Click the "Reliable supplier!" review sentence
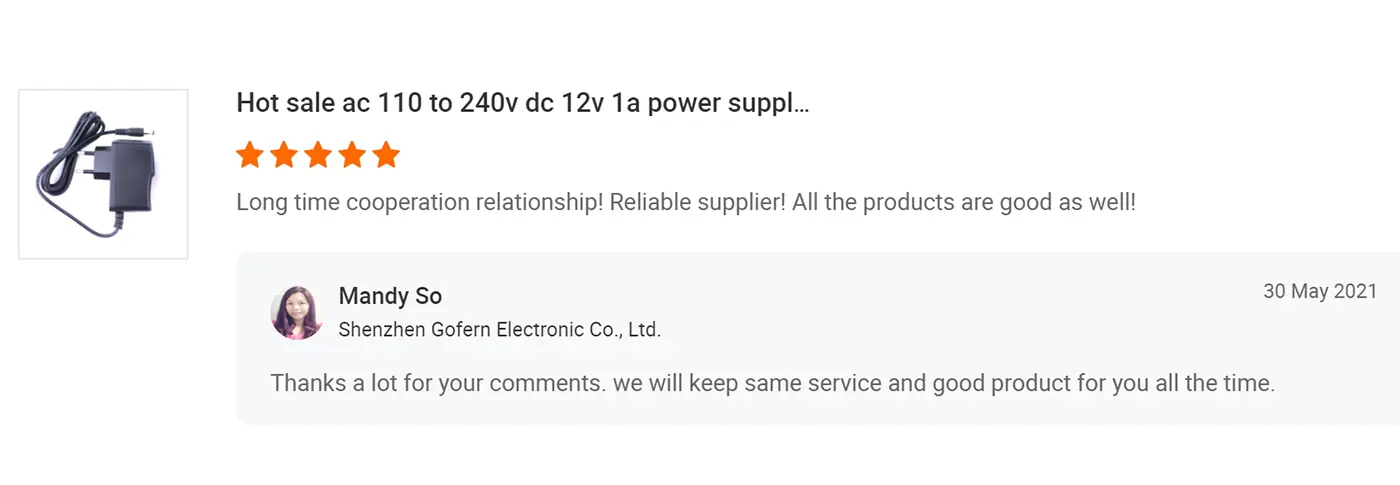1400x485 pixels. click(x=698, y=202)
